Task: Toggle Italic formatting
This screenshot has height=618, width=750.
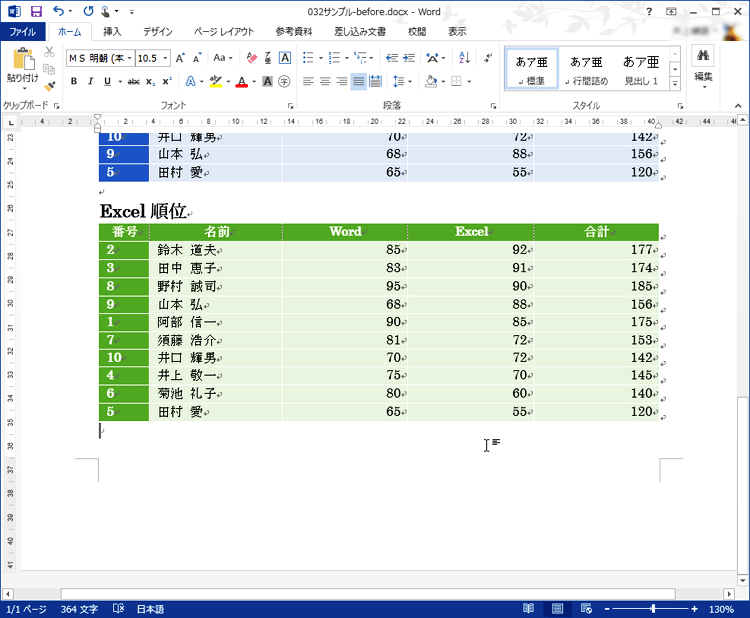Action: click(90, 81)
